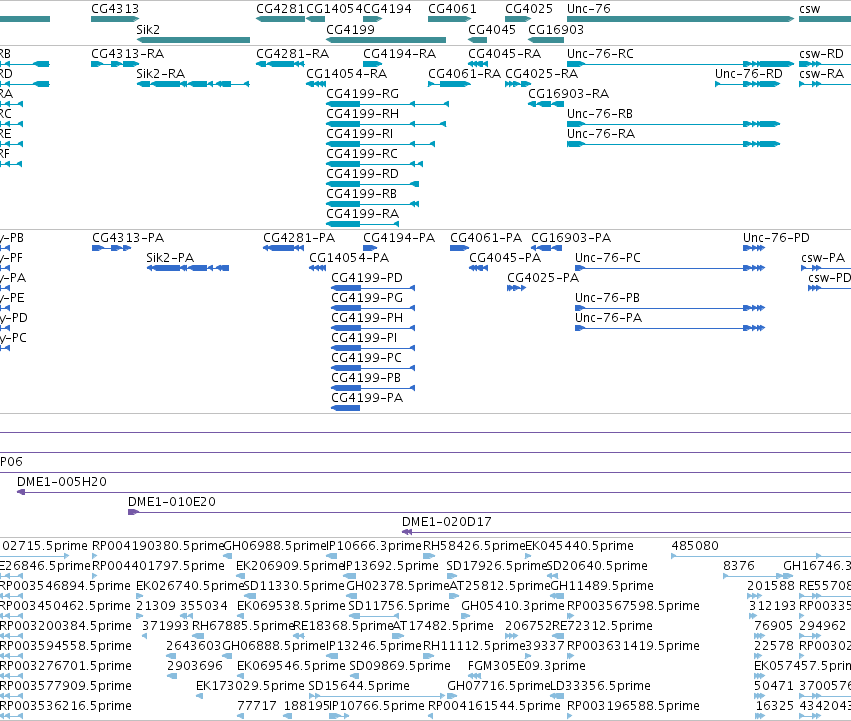Select EST RP004190380.5prime
This screenshot has width=851, height=721.
[158, 546]
